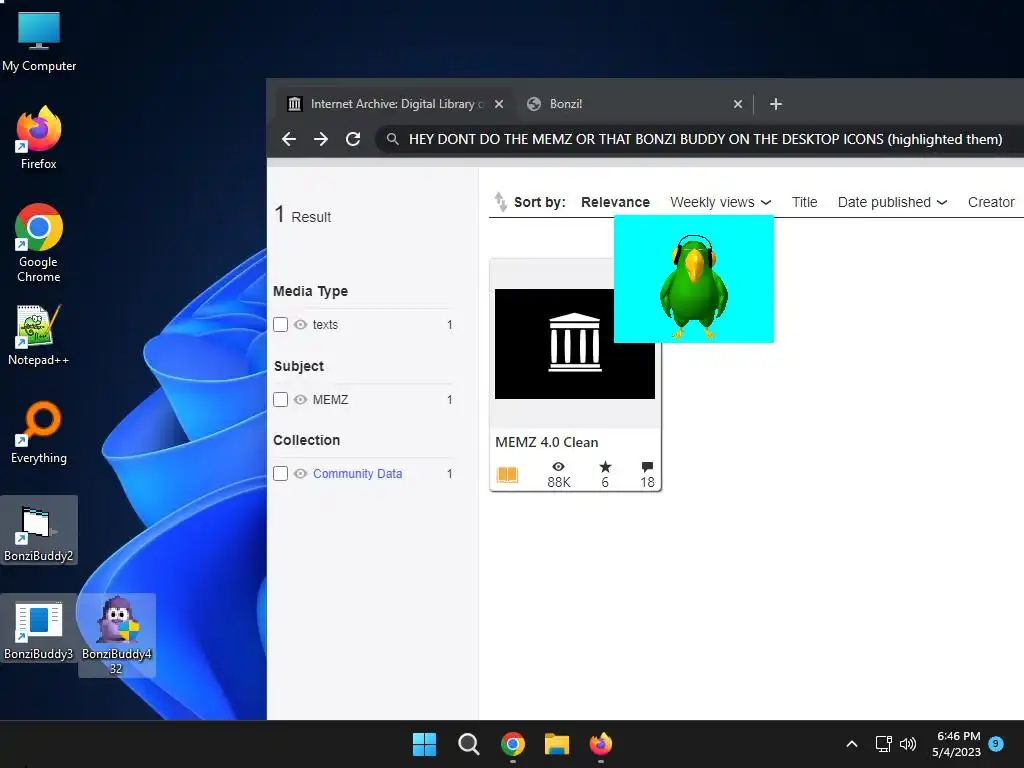Go back in browser history
The width and height of the screenshot is (1024, 768).
point(289,139)
